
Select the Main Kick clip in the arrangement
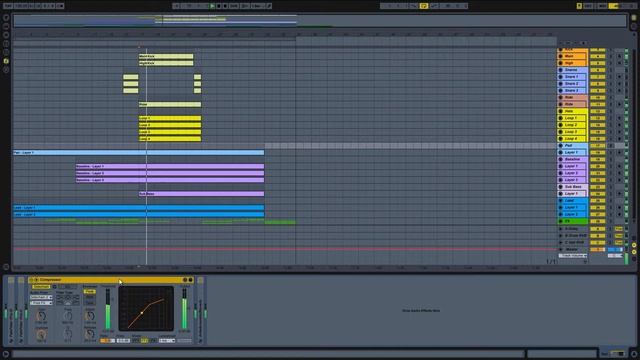pos(166,56)
